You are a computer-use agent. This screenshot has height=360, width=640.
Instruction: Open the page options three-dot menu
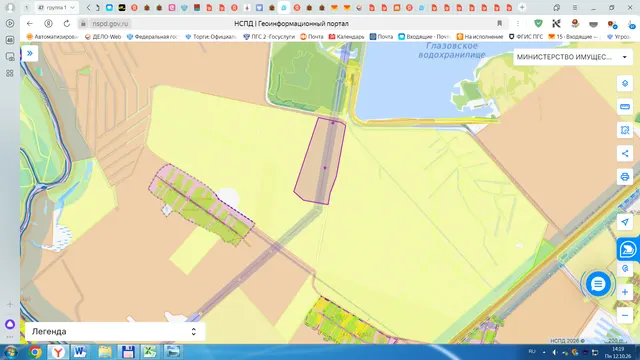click(x=518, y=24)
